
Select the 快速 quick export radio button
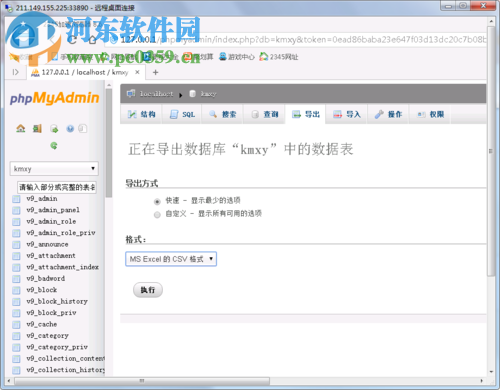[157, 201]
